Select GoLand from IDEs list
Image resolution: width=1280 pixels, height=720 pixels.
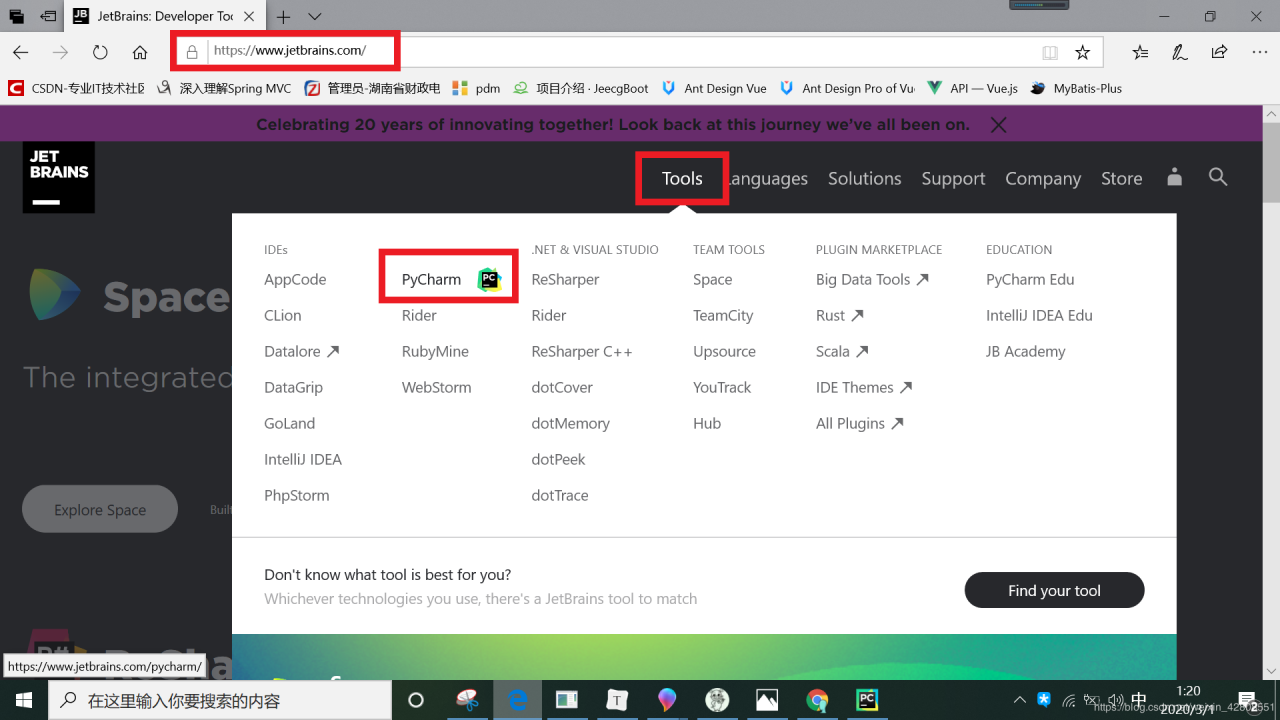point(289,423)
